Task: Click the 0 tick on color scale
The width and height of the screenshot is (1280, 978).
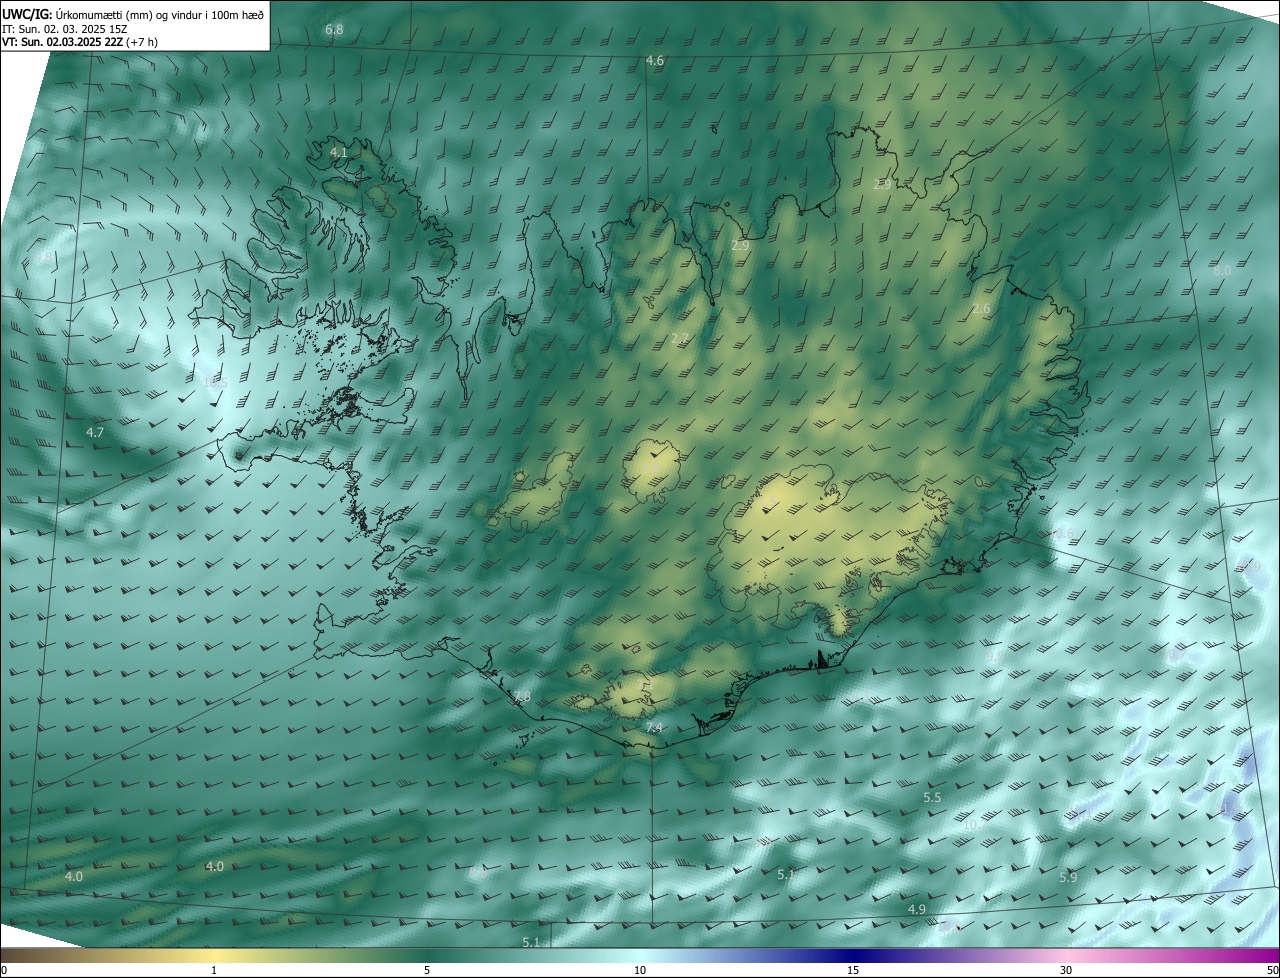Action: (4, 970)
